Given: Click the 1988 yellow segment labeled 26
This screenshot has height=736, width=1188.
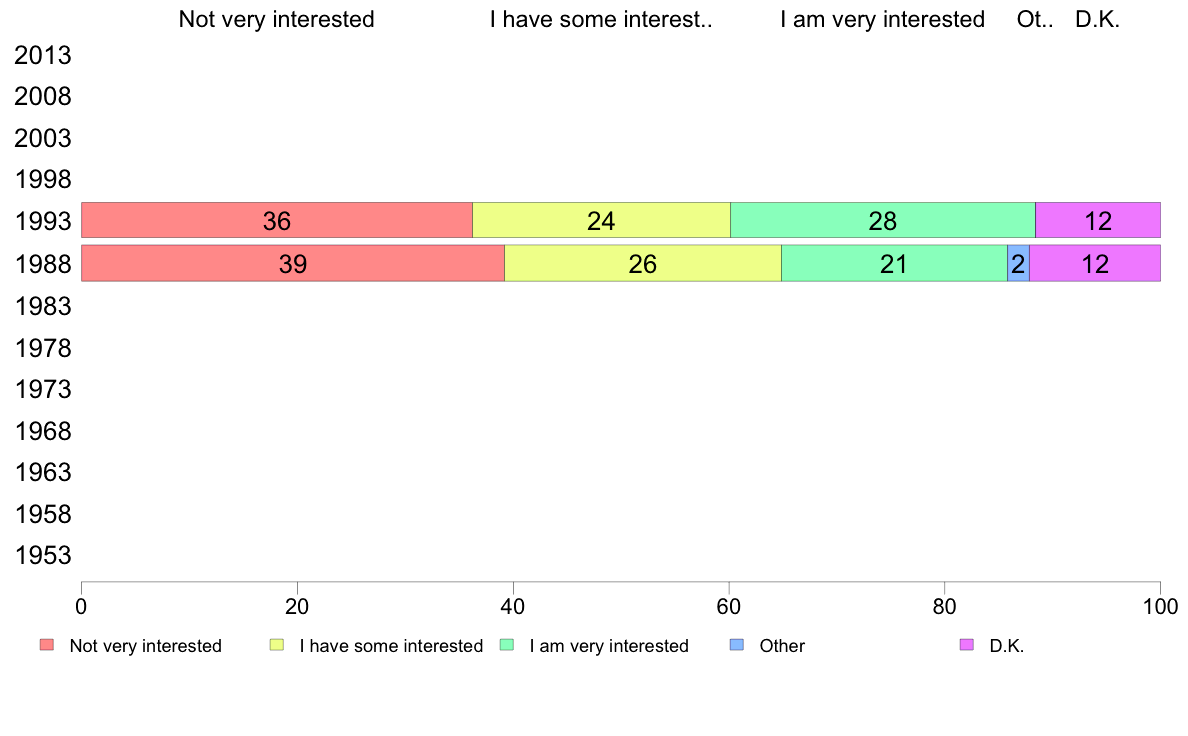Looking at the screenshot, I should 642,263.
